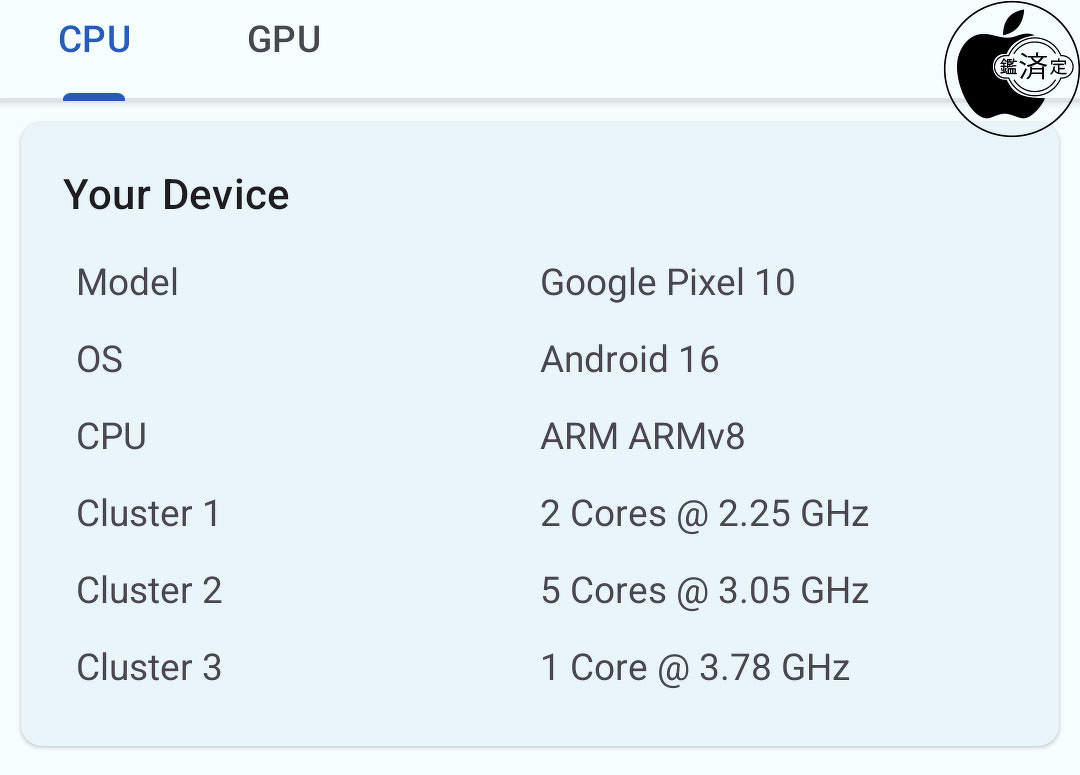Select the Google Pixel 10 value
The width and height of the screenshot is (1080, 775).
pyautogui.click(x=667, y=283)
